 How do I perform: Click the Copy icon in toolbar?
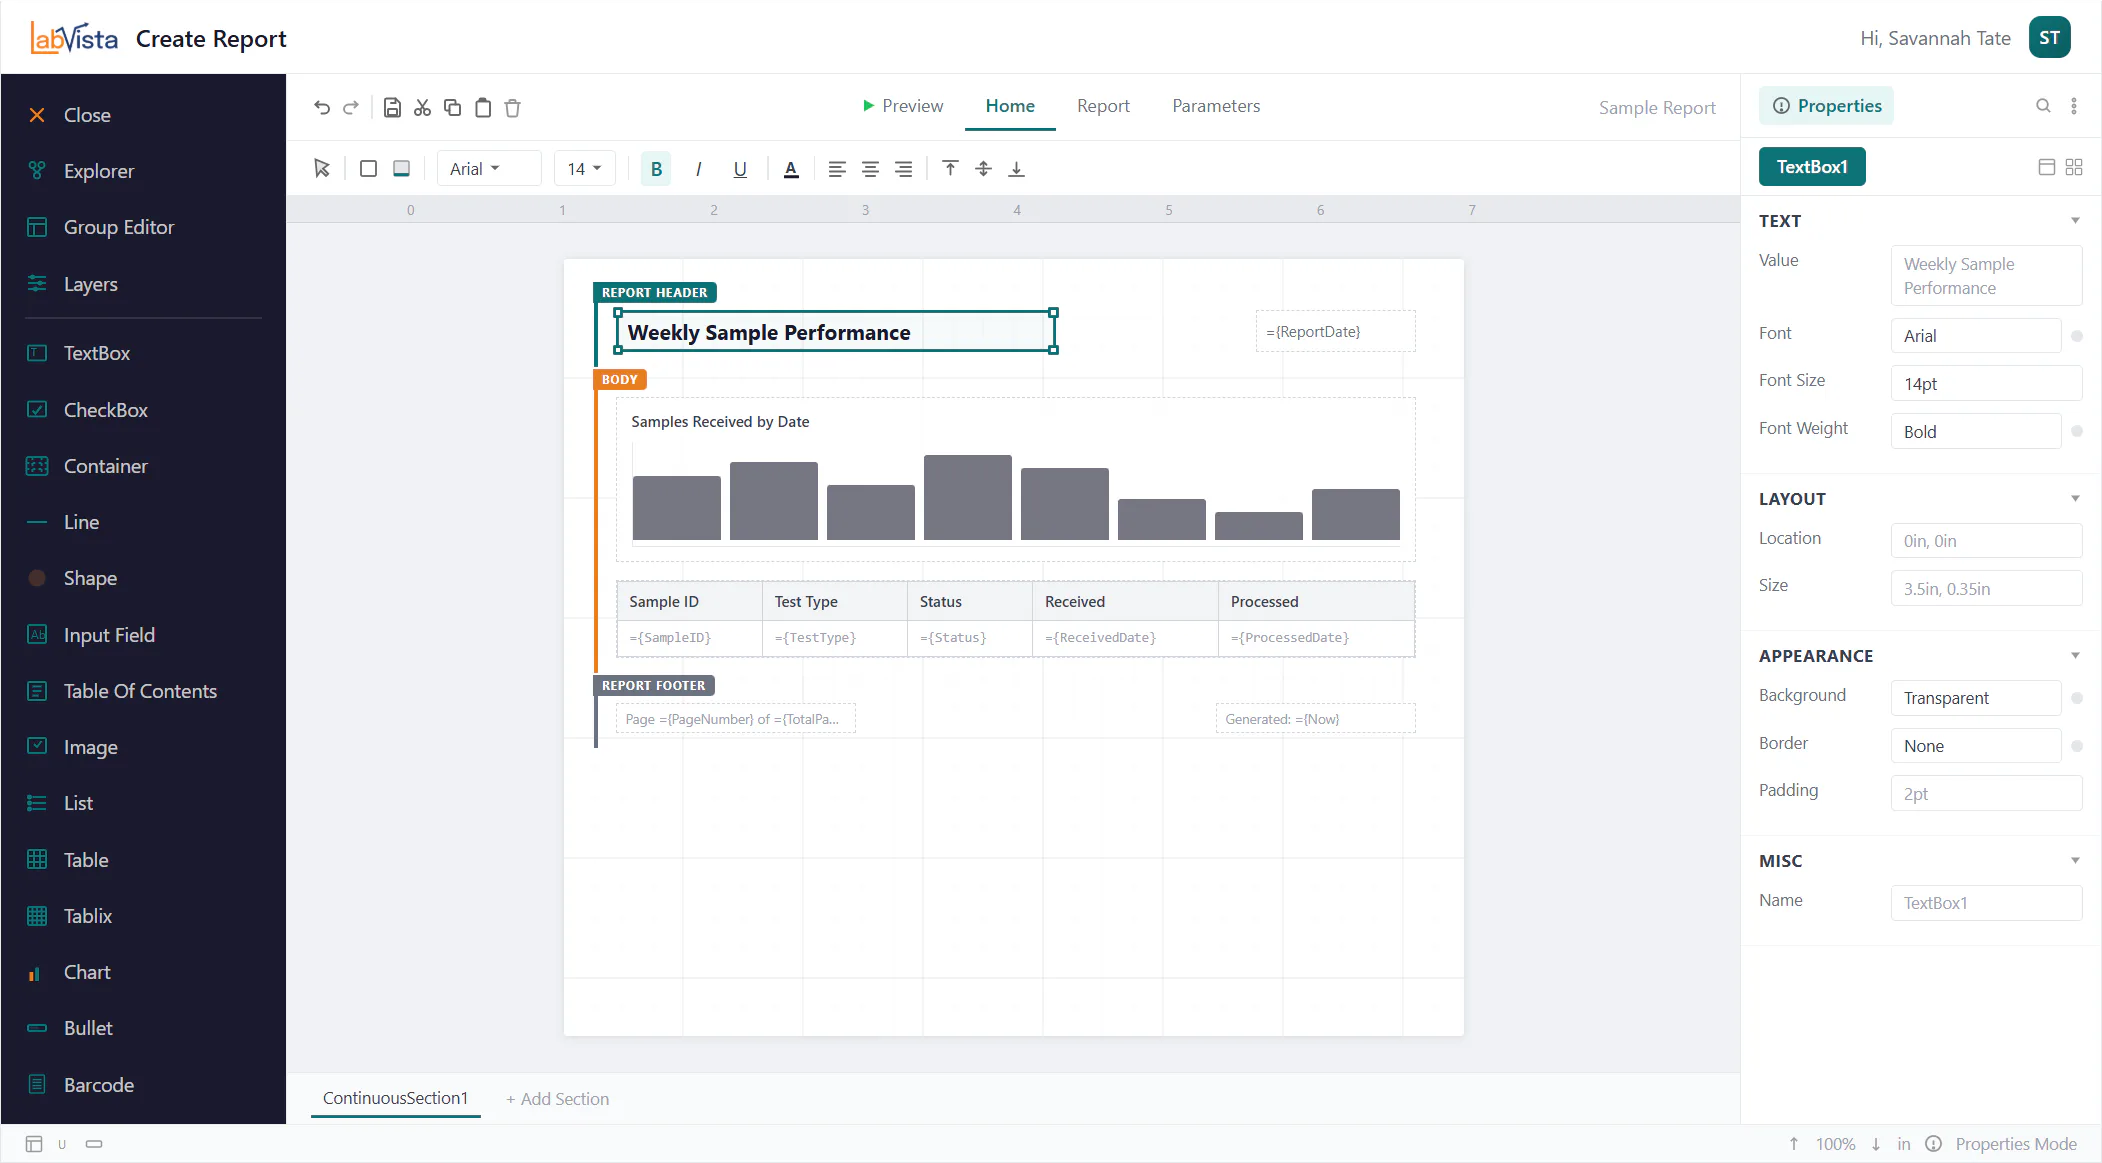click(453, 107)
